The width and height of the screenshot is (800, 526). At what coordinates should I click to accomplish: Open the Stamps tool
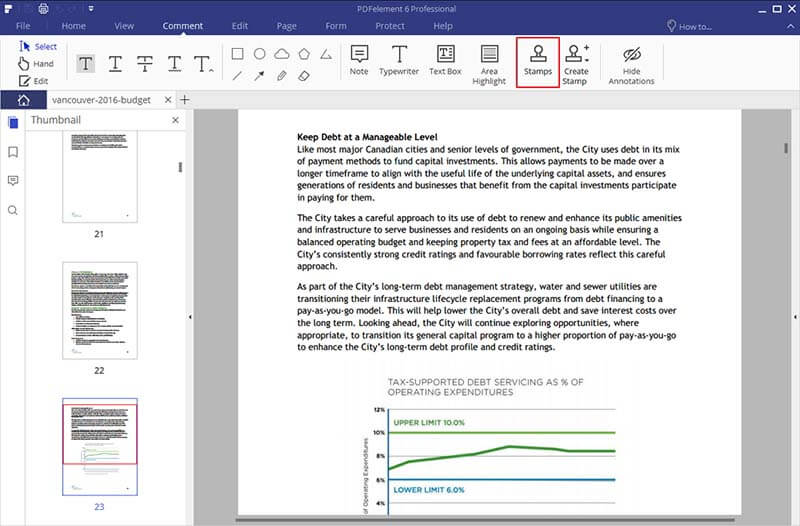pos(538,62)
